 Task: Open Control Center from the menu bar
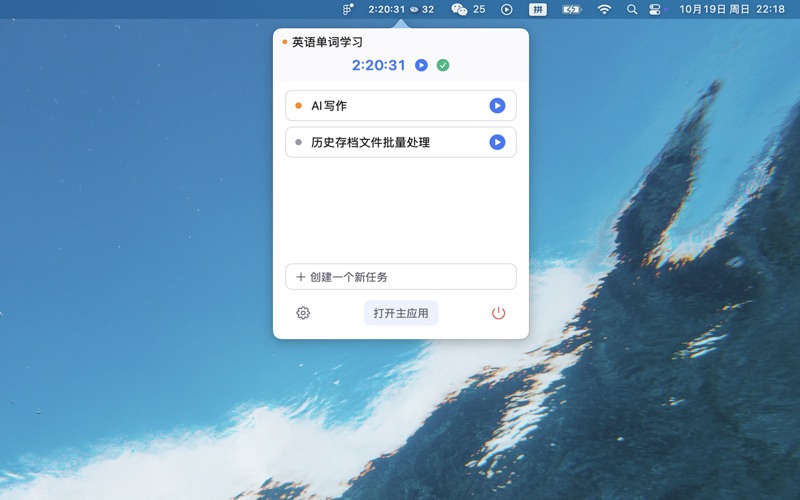point(655,9)
